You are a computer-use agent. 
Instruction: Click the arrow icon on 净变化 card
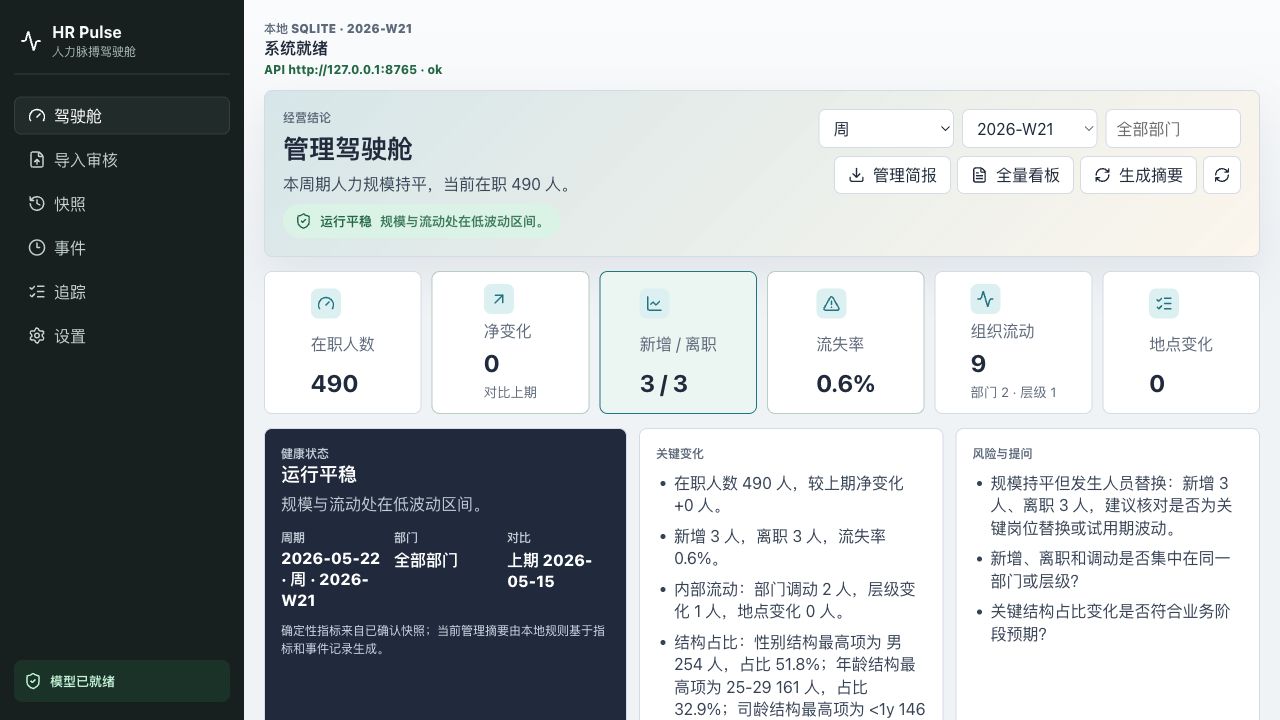pyautogui.click(x=498, y=299)
